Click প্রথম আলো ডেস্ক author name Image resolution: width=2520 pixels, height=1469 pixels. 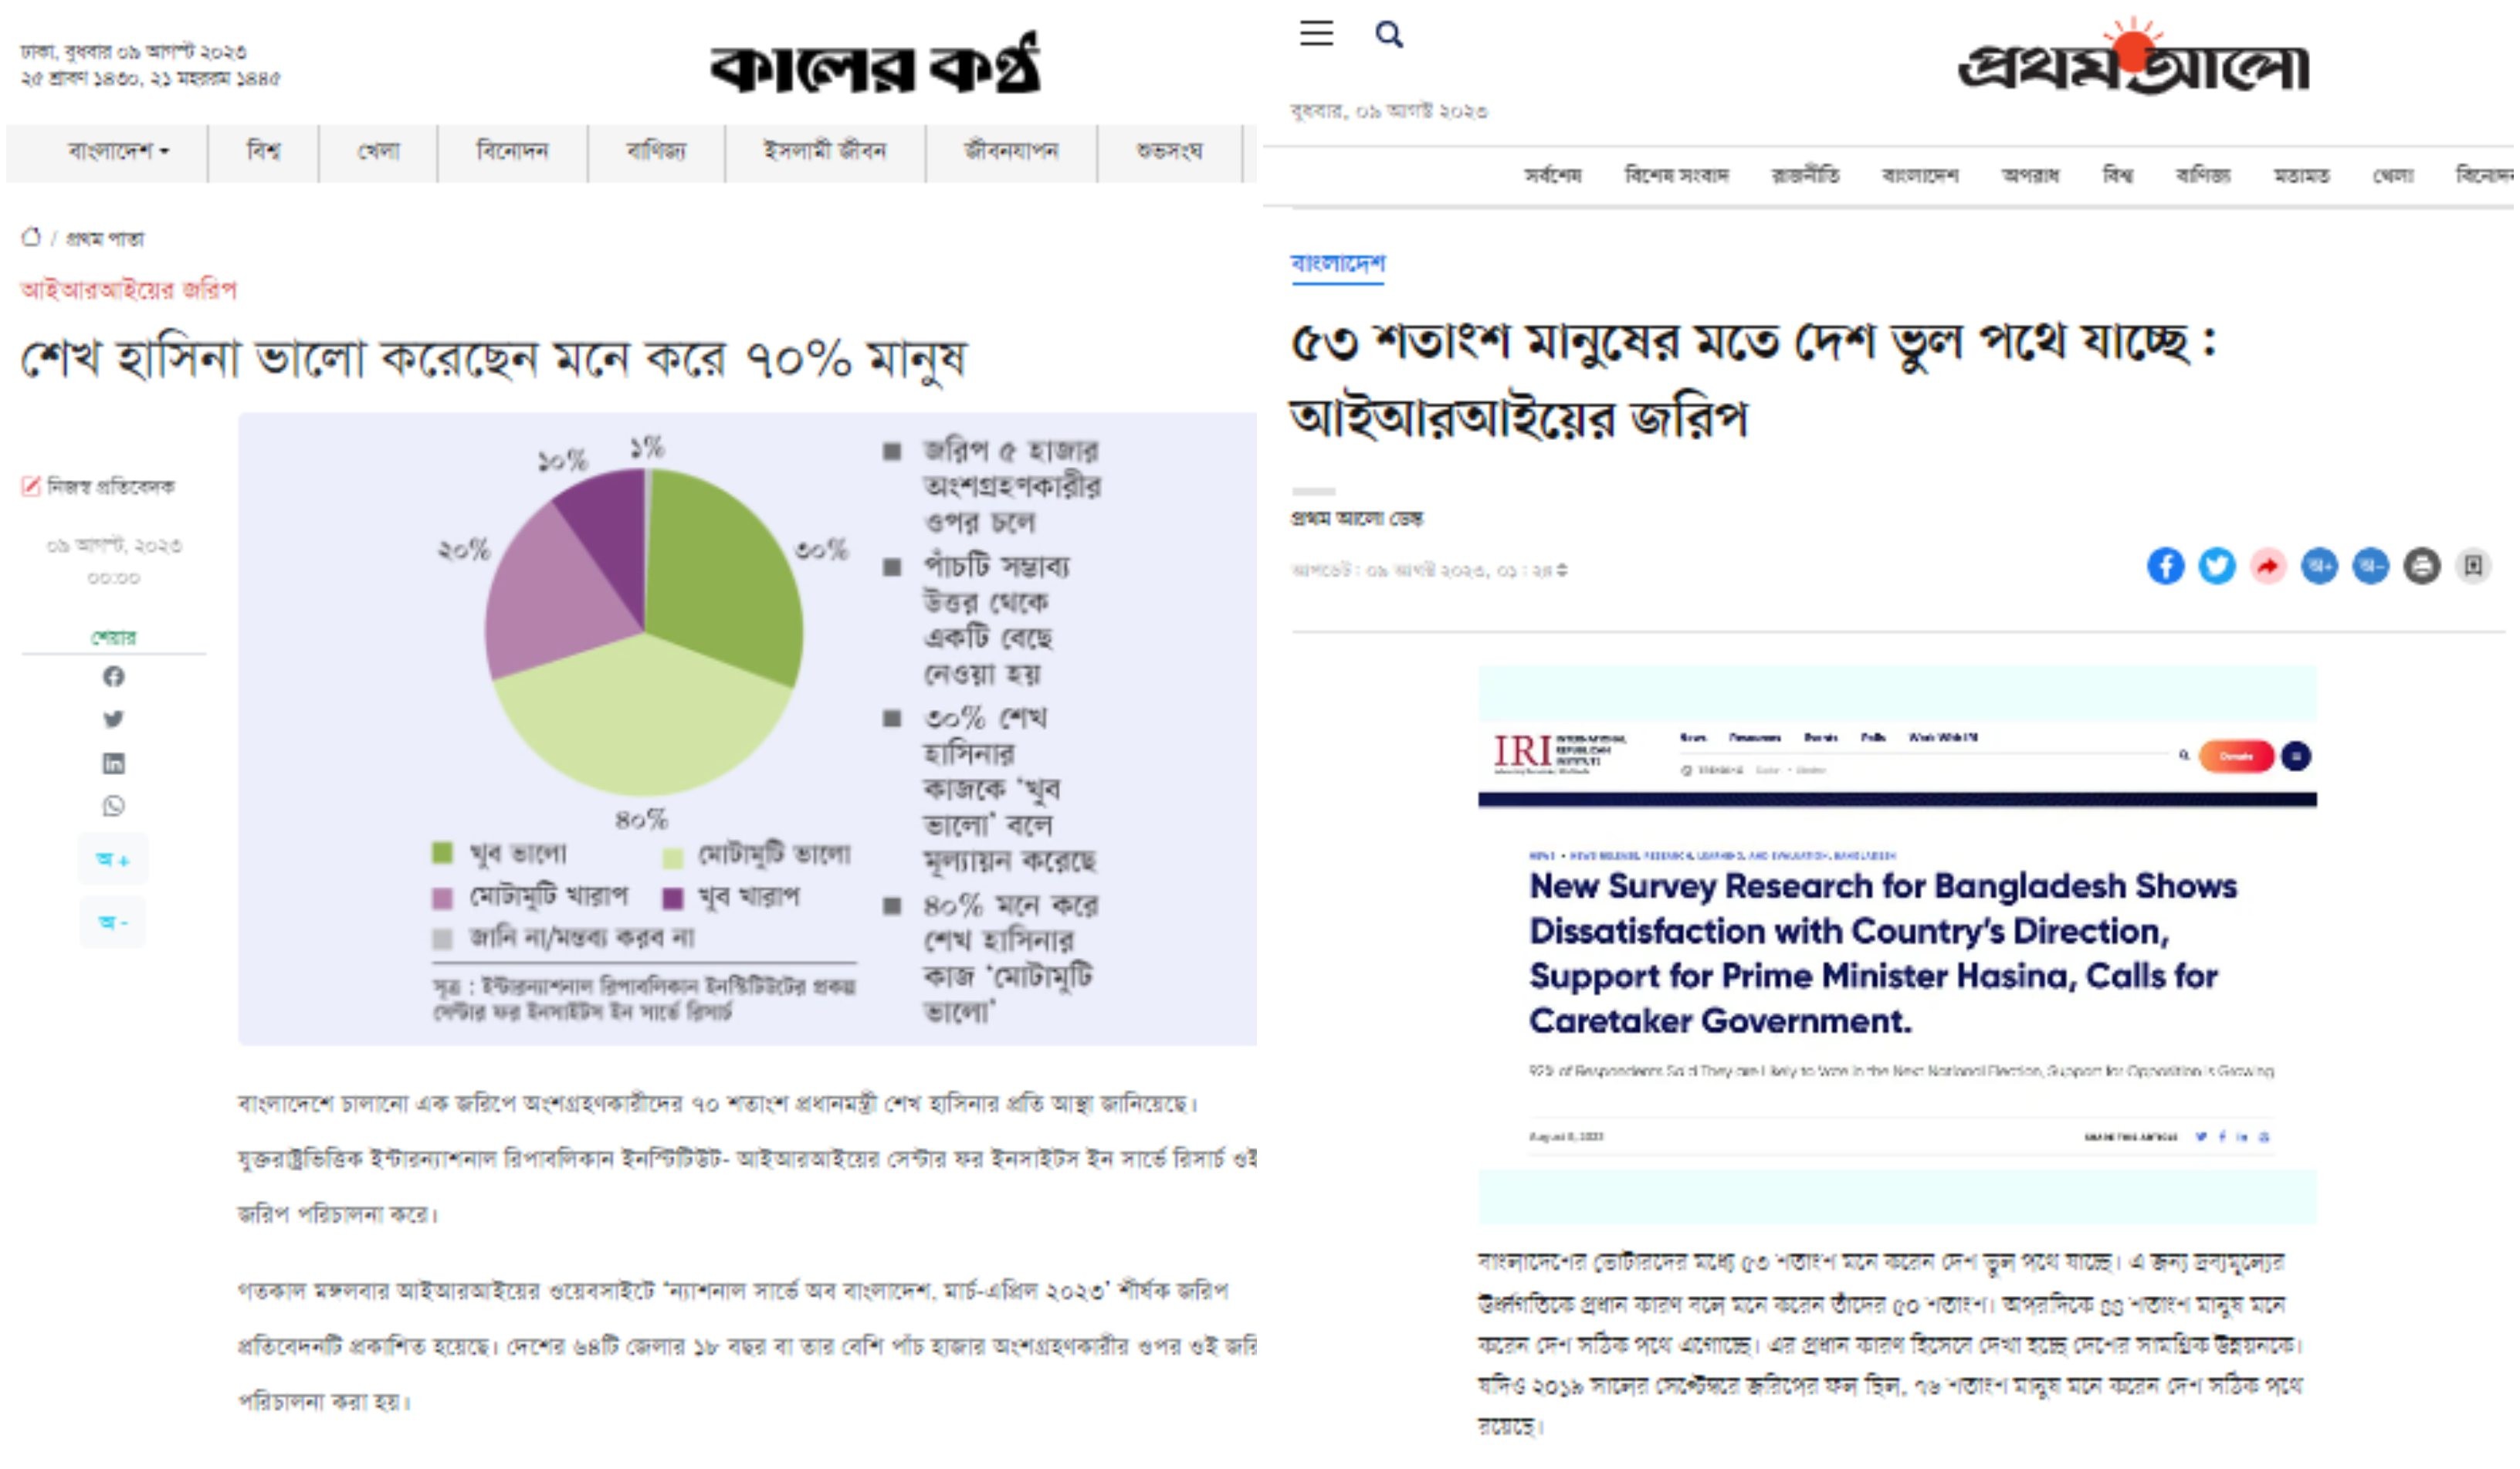point(1356,518)
